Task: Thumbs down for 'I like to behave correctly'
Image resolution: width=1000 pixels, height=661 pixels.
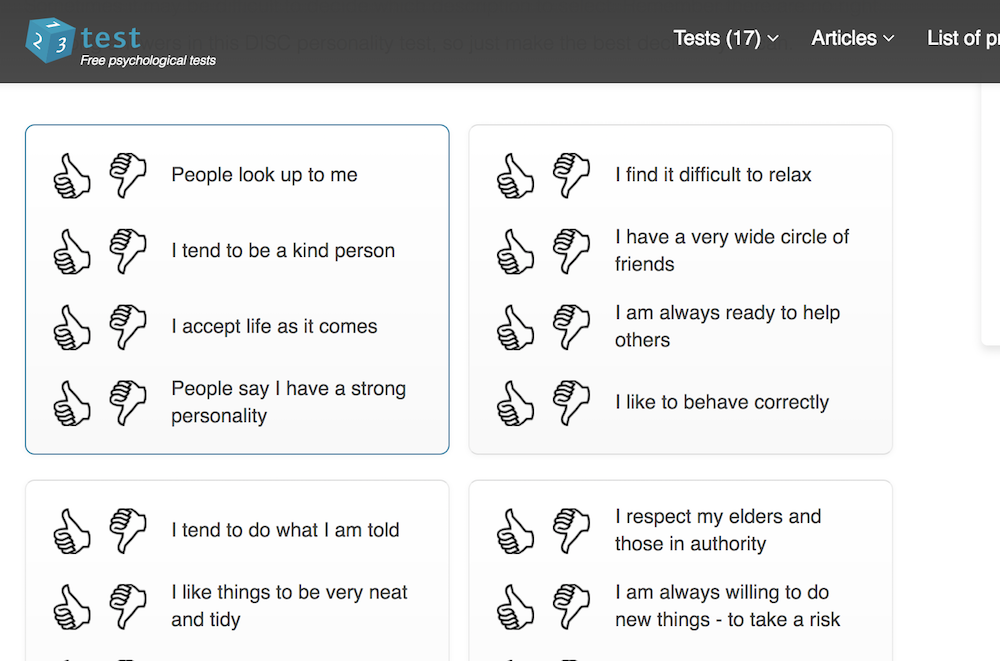Action: click(572, 403)
